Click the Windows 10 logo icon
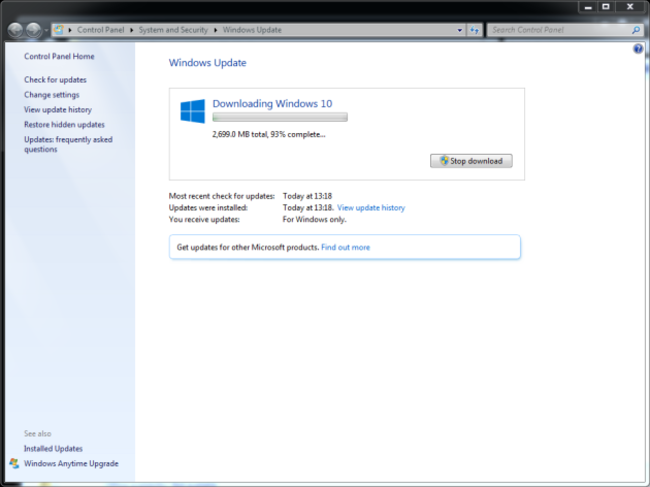 pyautogui.click(x=193, y=111)
